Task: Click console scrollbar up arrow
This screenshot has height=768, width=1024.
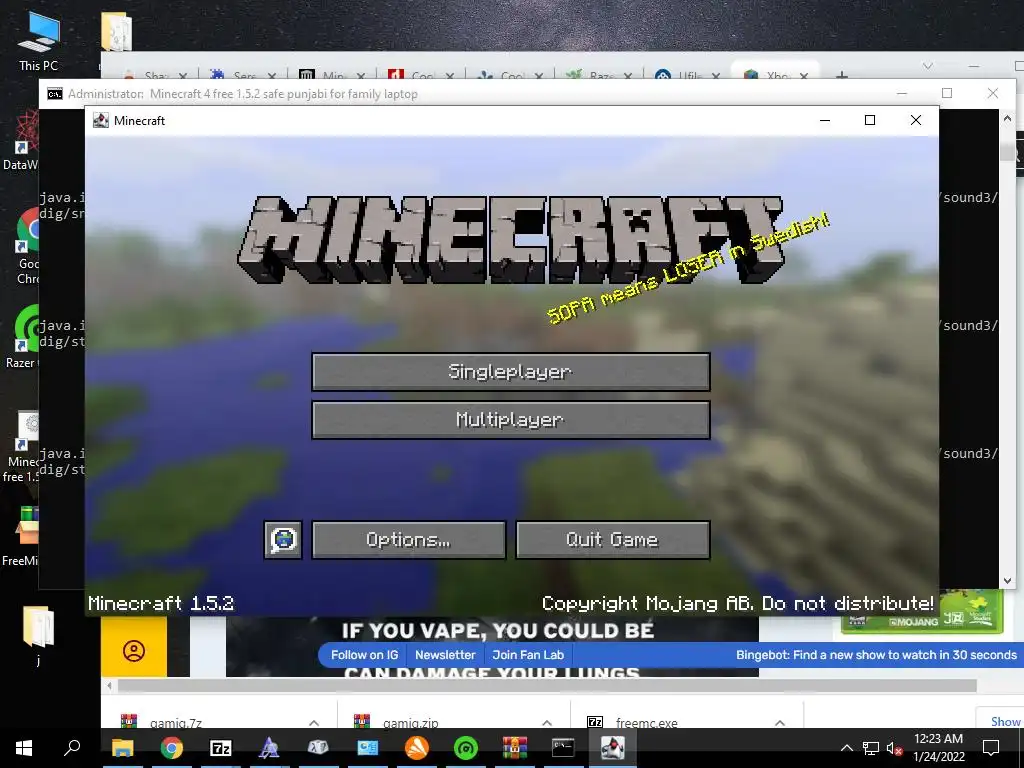Action: click(1007, 118)
